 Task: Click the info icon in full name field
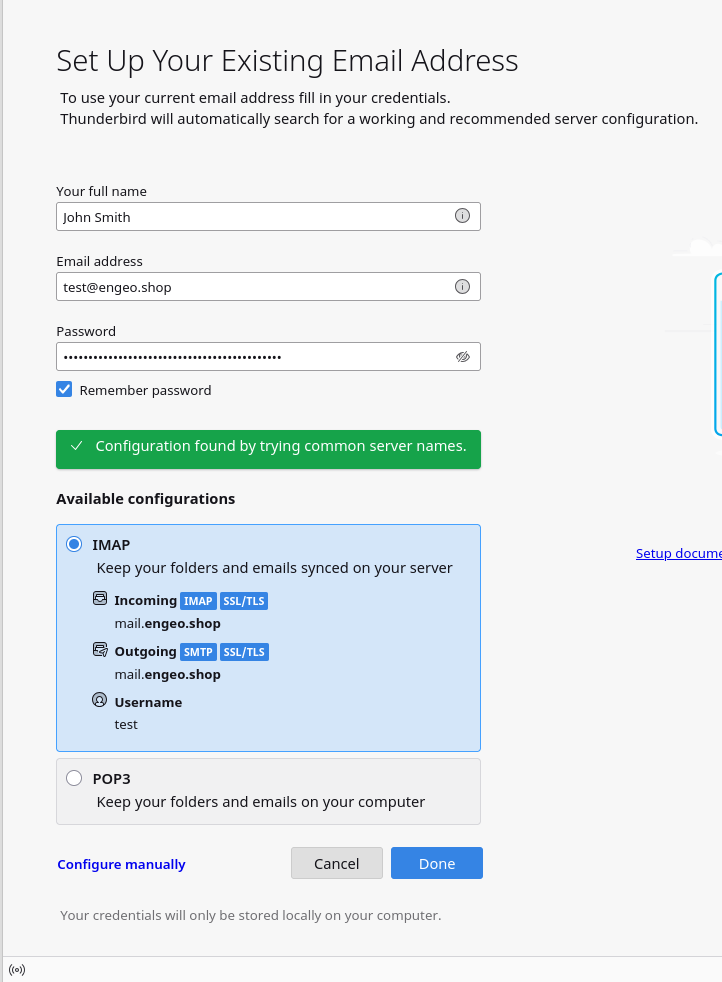pyautogui.click(x=462, y=216)
